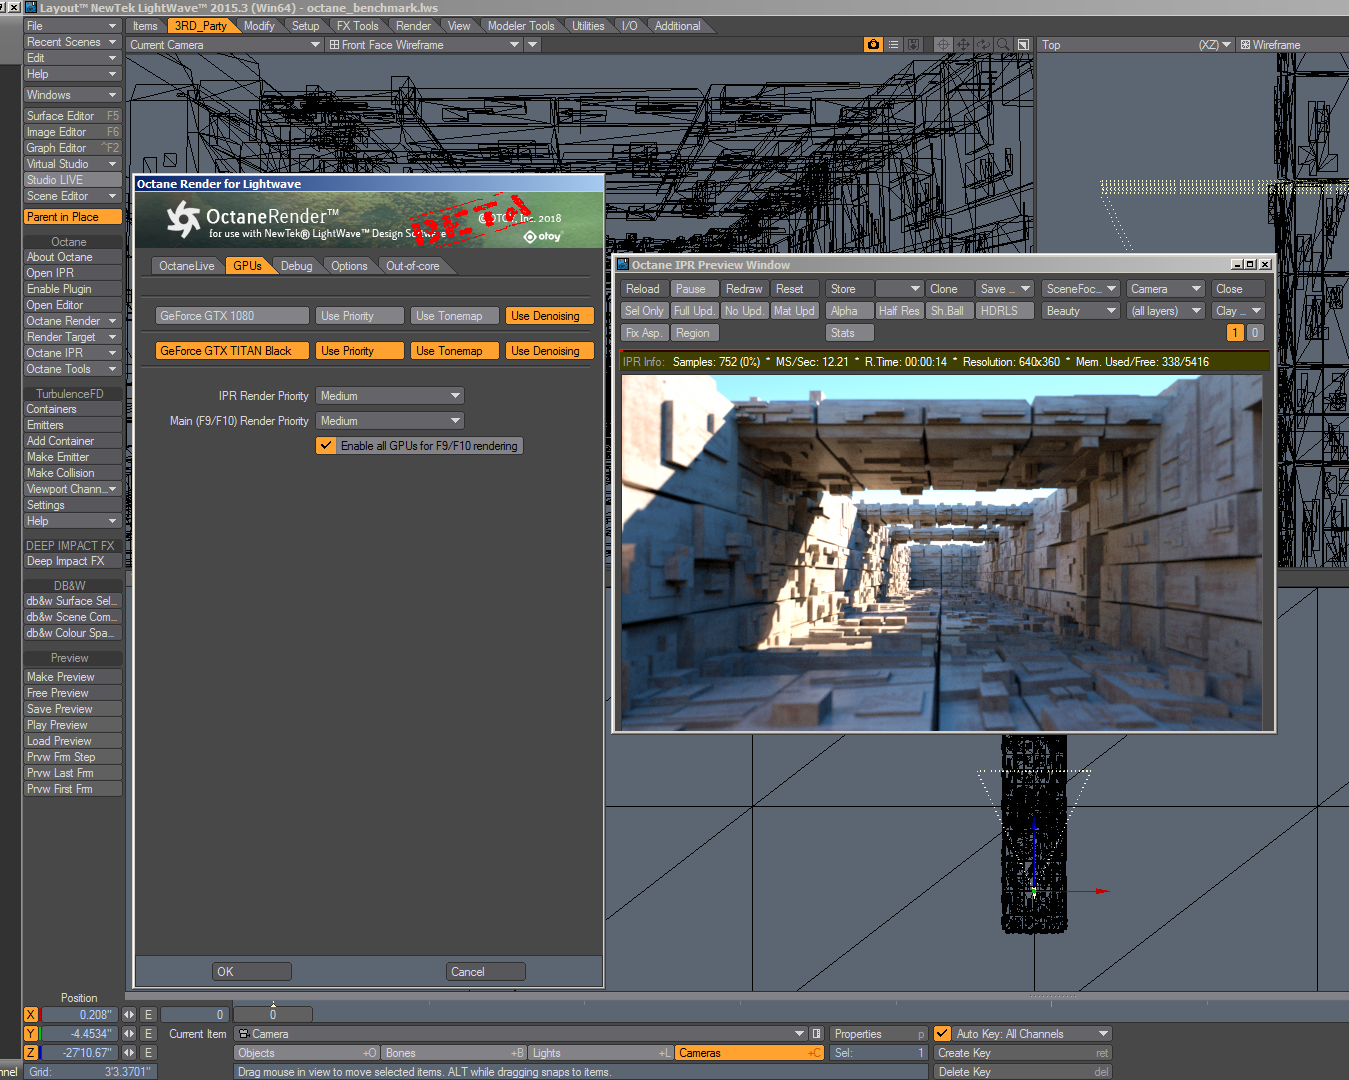Open the Current Camera view dropdown
This screenshot has height=1080, width=1349.
pos(225,45)
